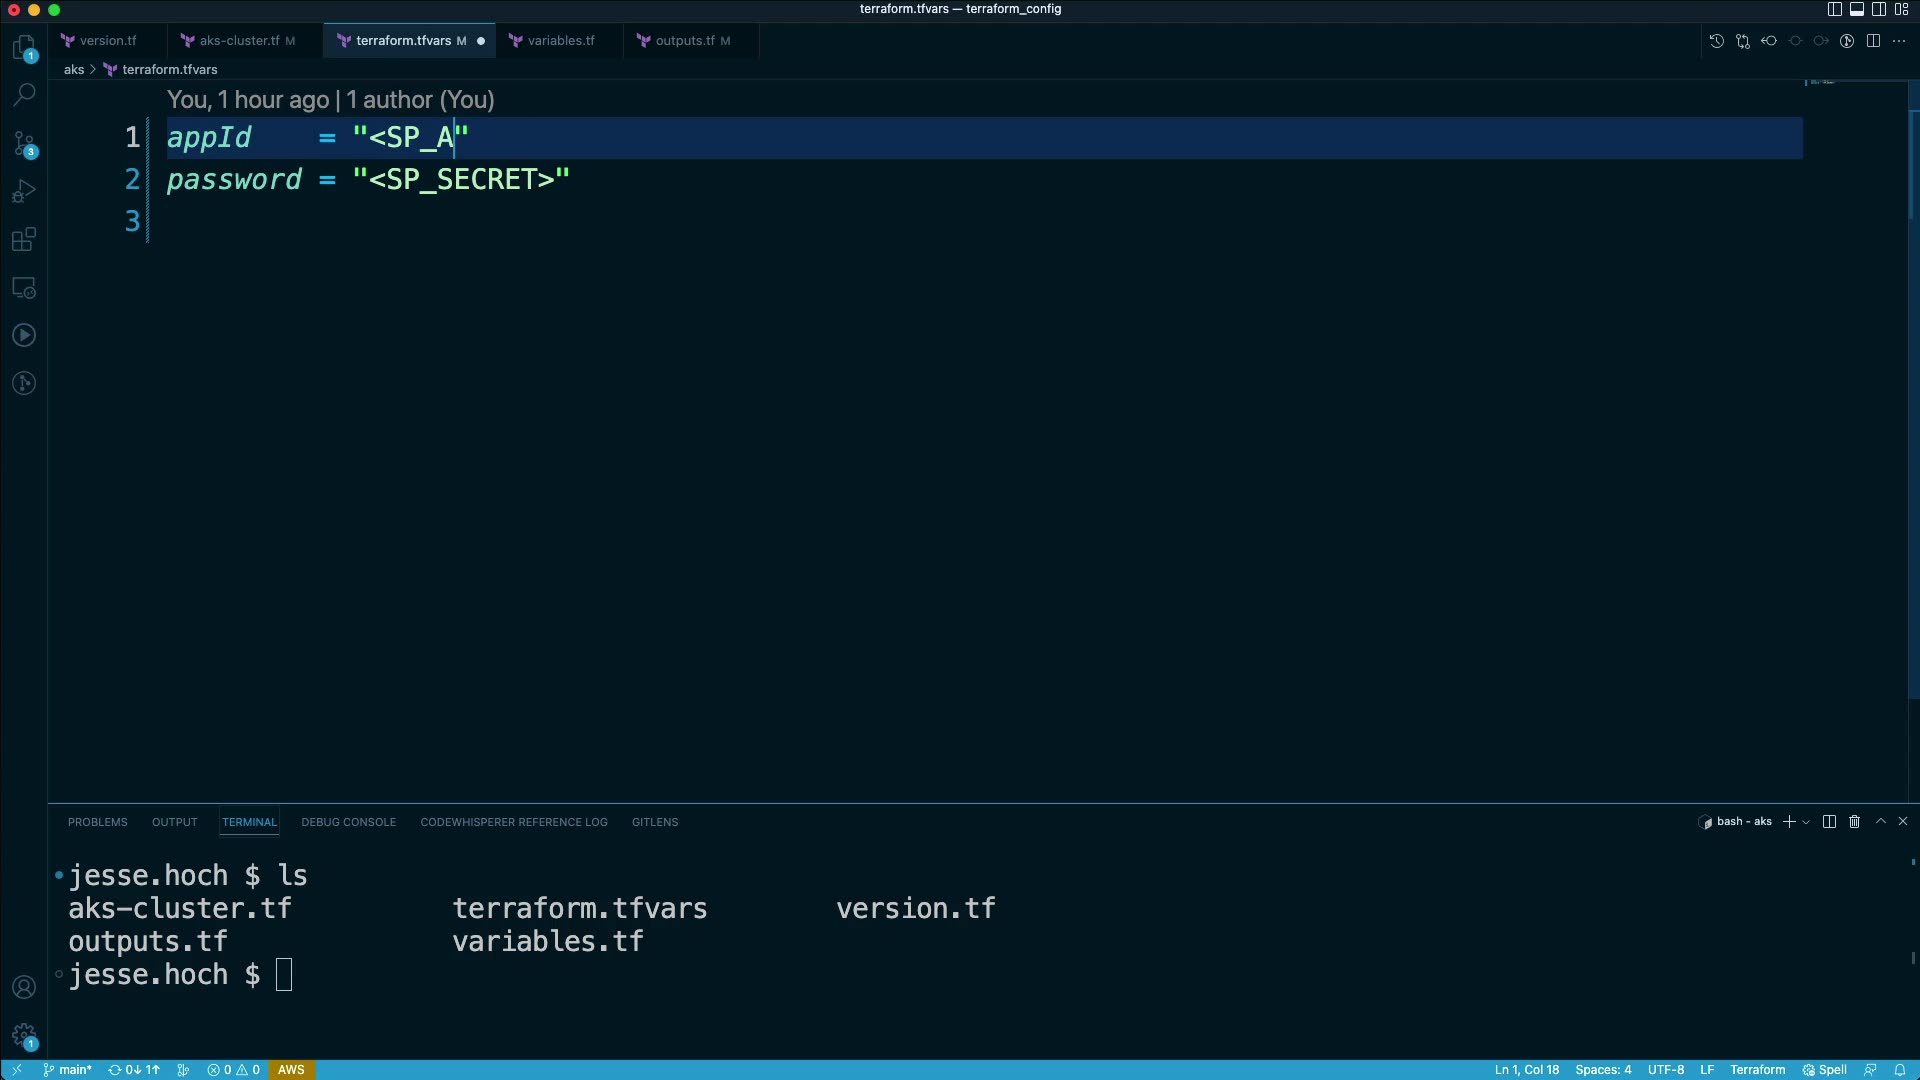
Task: Toggle the bottom panel visibility
Action: point(1856,9)
